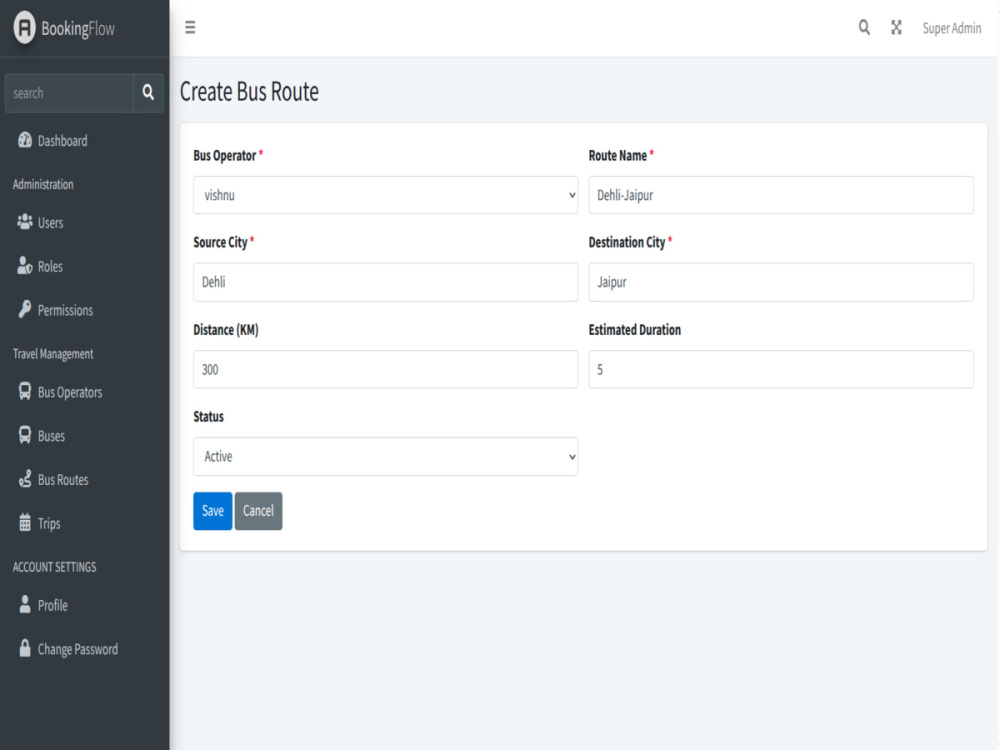Open the top navbar search icon
This screenshot has height=750, width=1000.
pos(864,27)
